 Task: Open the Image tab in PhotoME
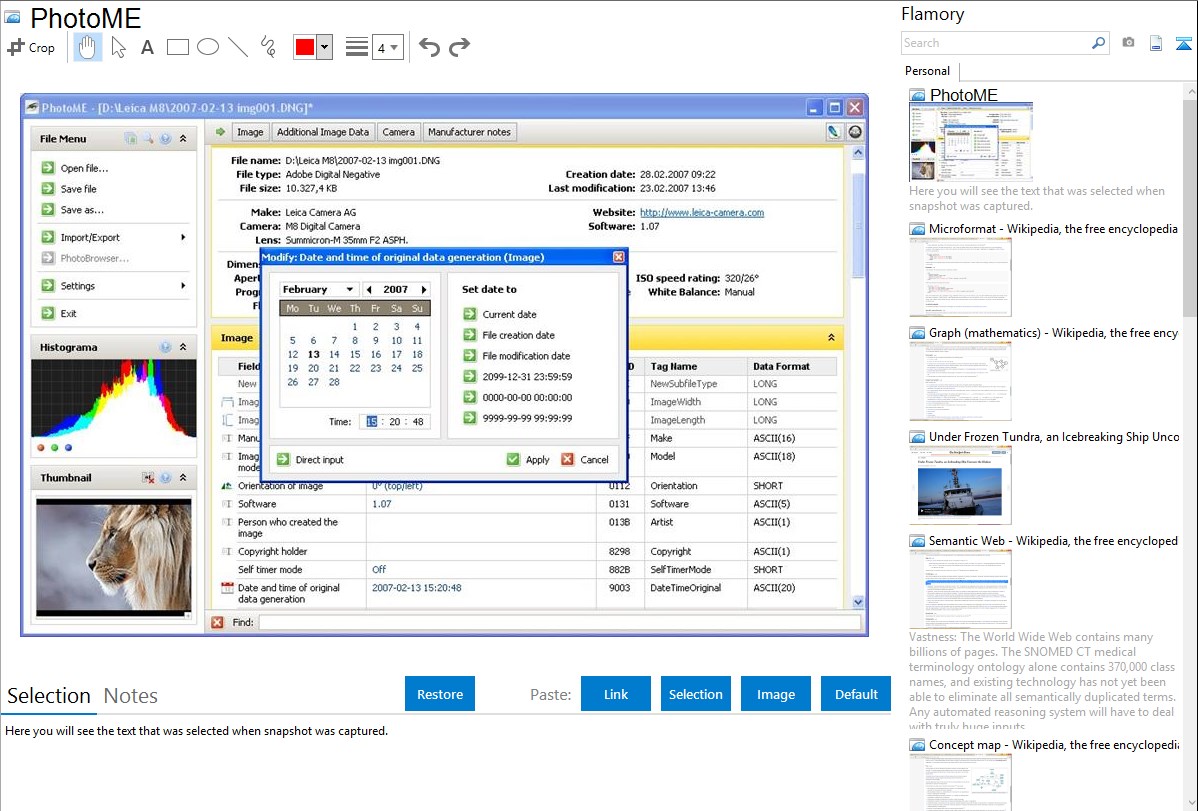[x=250, y=132]
